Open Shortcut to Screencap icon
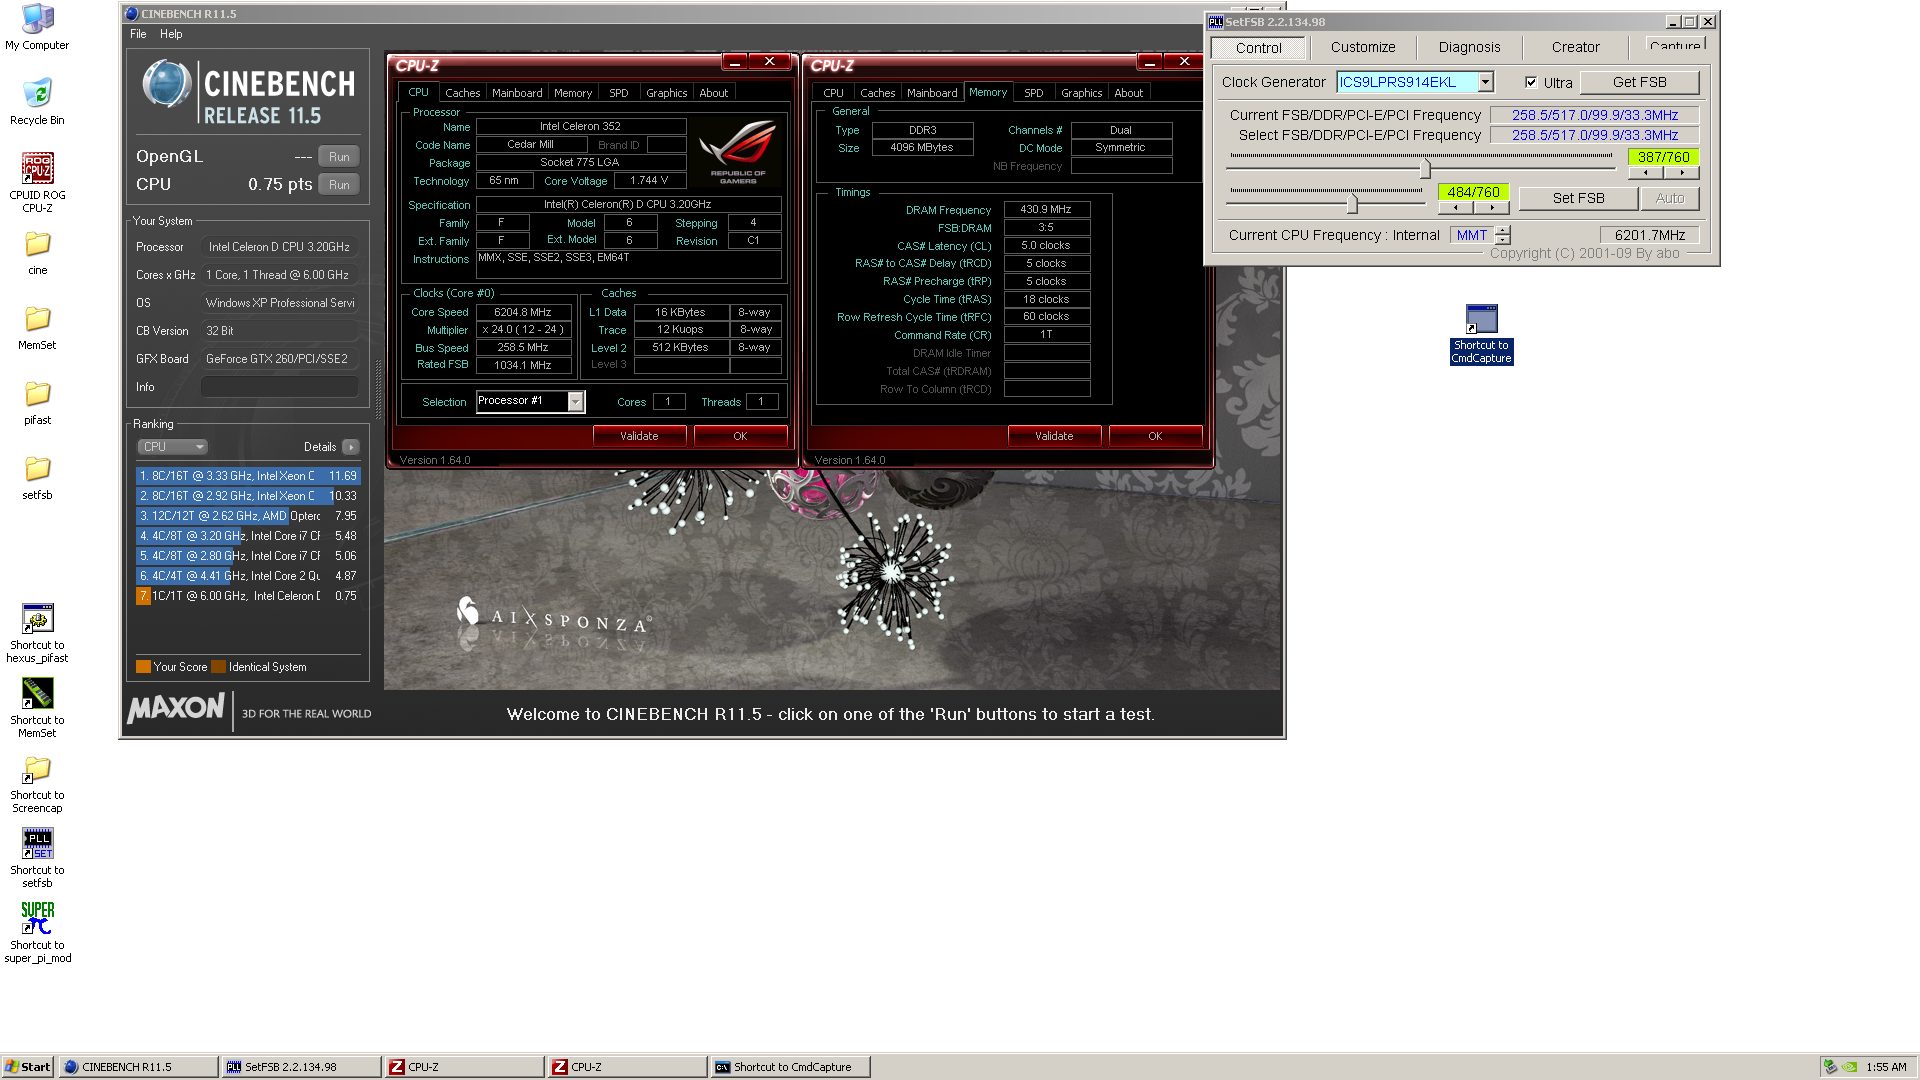Image resolution: width=1920 pixels, height=1080 pixels. (x=37, y=783)
